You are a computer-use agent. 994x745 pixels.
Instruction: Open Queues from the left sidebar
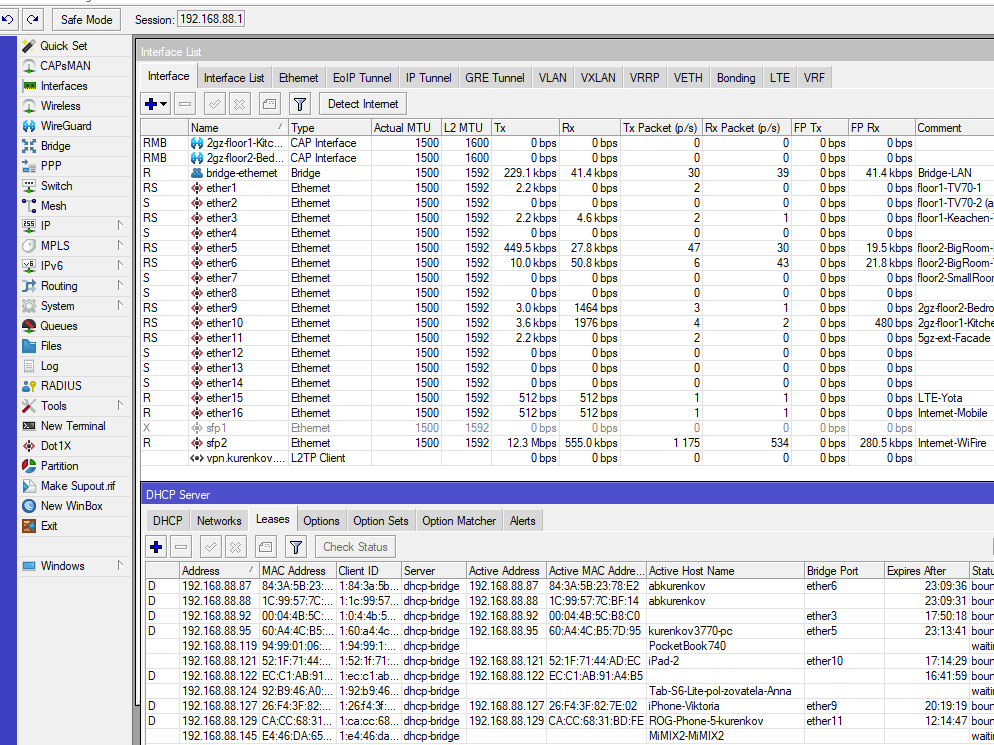58,326
